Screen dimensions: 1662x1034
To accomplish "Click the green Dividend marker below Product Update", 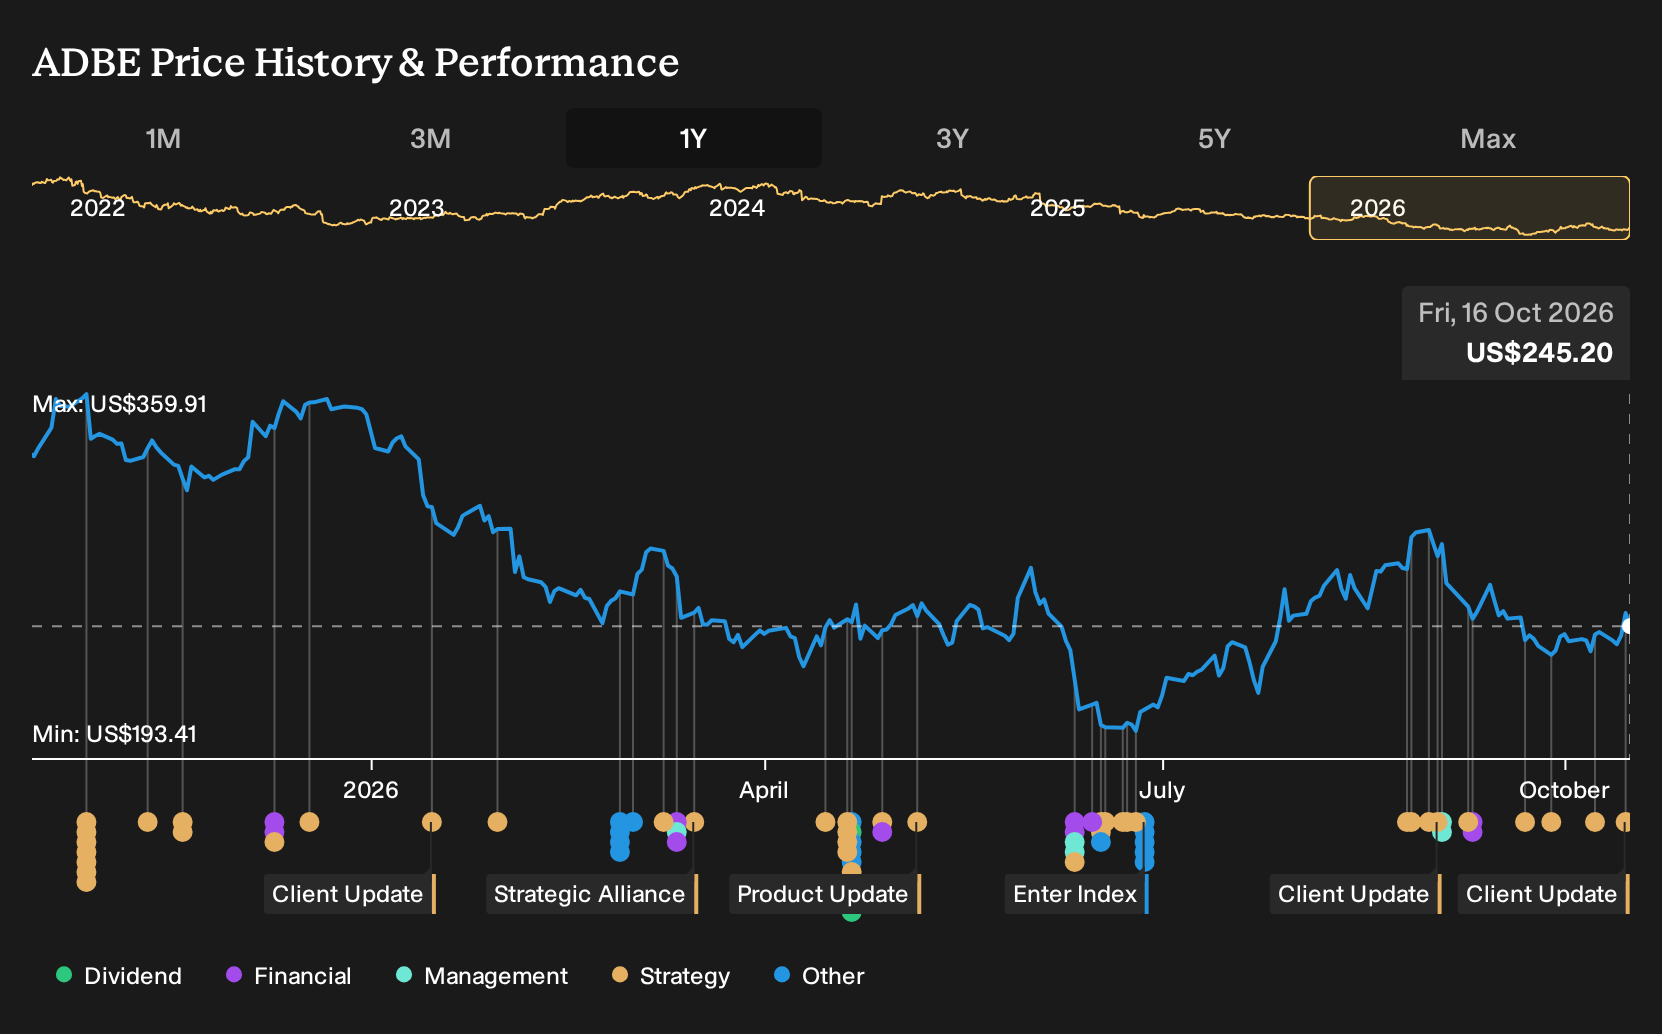I will [x=851, y=915].
